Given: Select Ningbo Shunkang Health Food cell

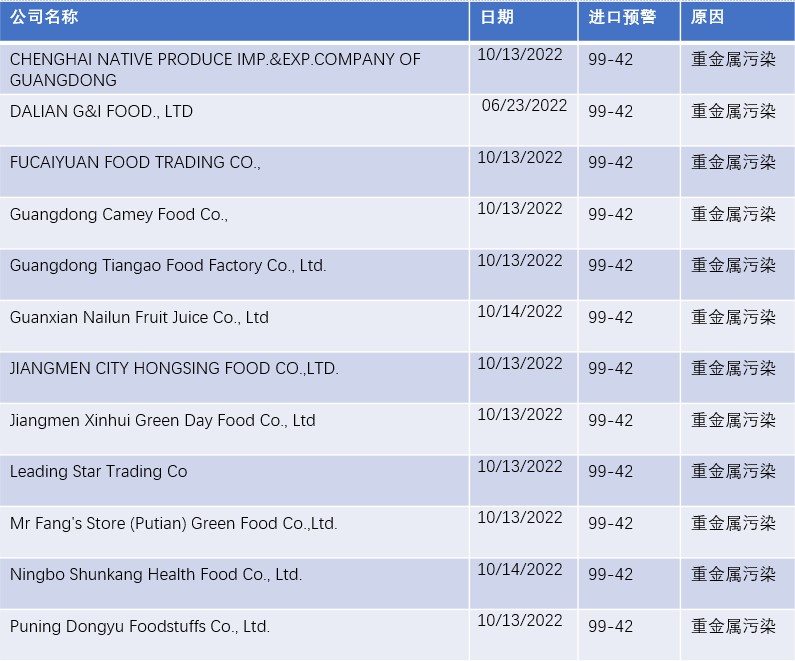Looking at the screenshot, I should pos(156,574).
